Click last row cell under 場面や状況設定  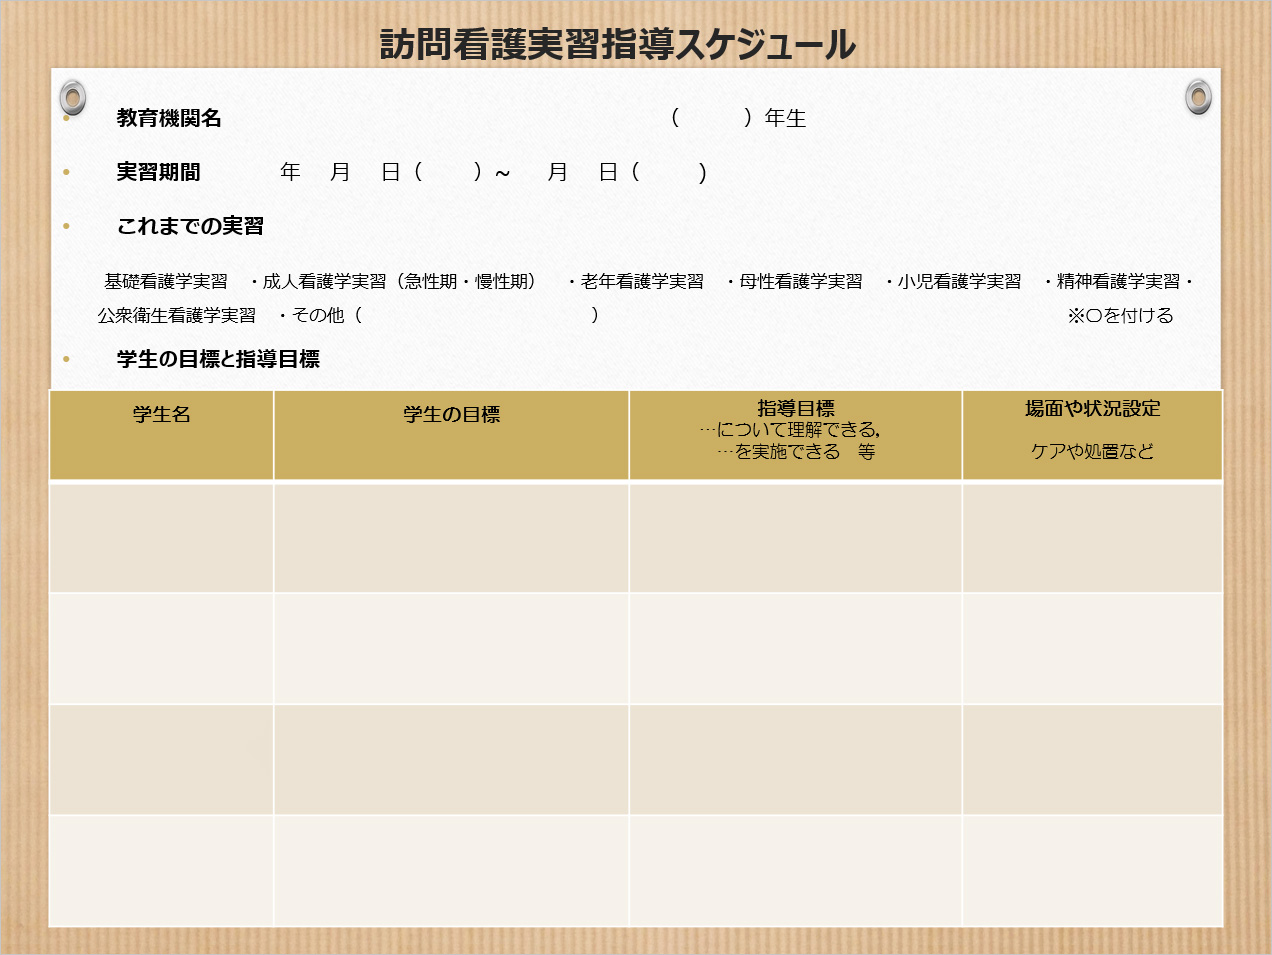click(1092, 870)
